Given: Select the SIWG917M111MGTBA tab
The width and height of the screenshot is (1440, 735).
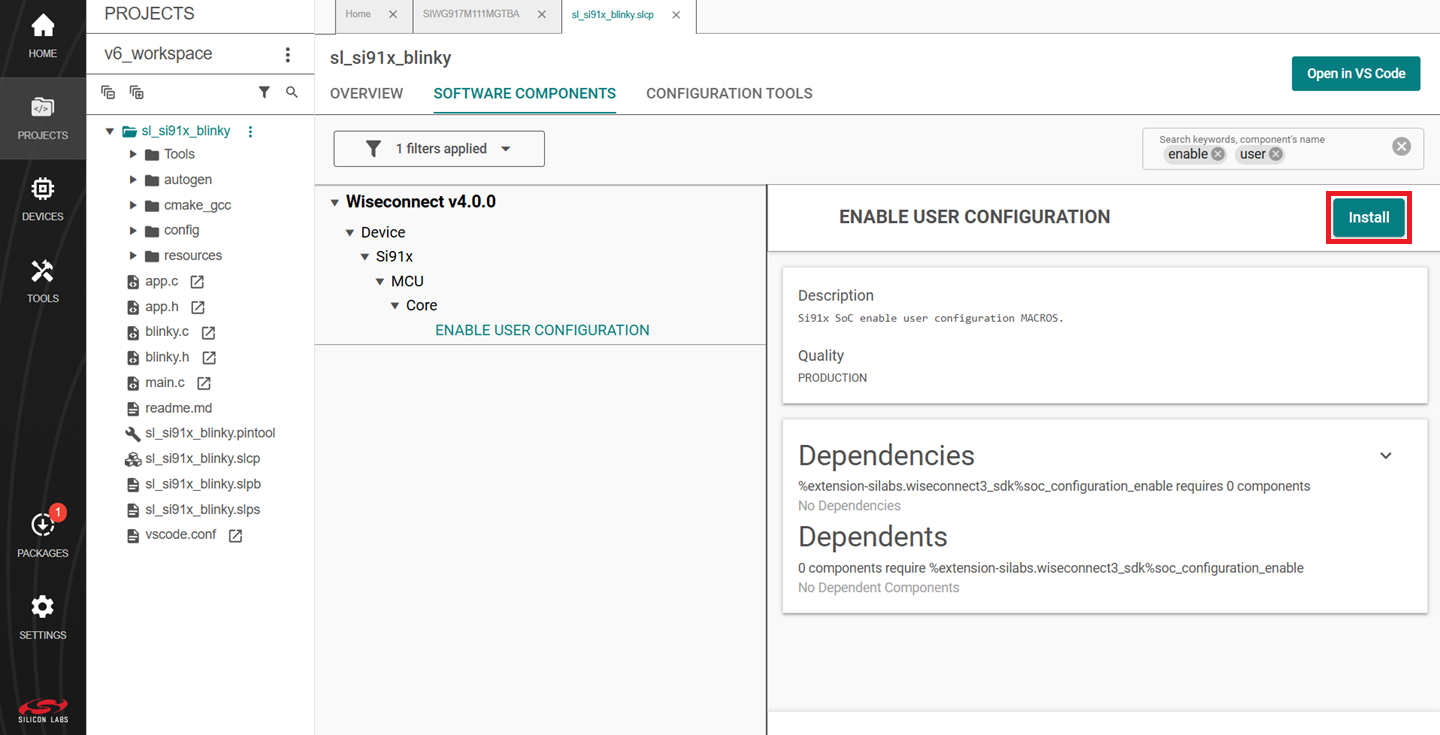Looking at the screenshot, I should coord(470,14).
